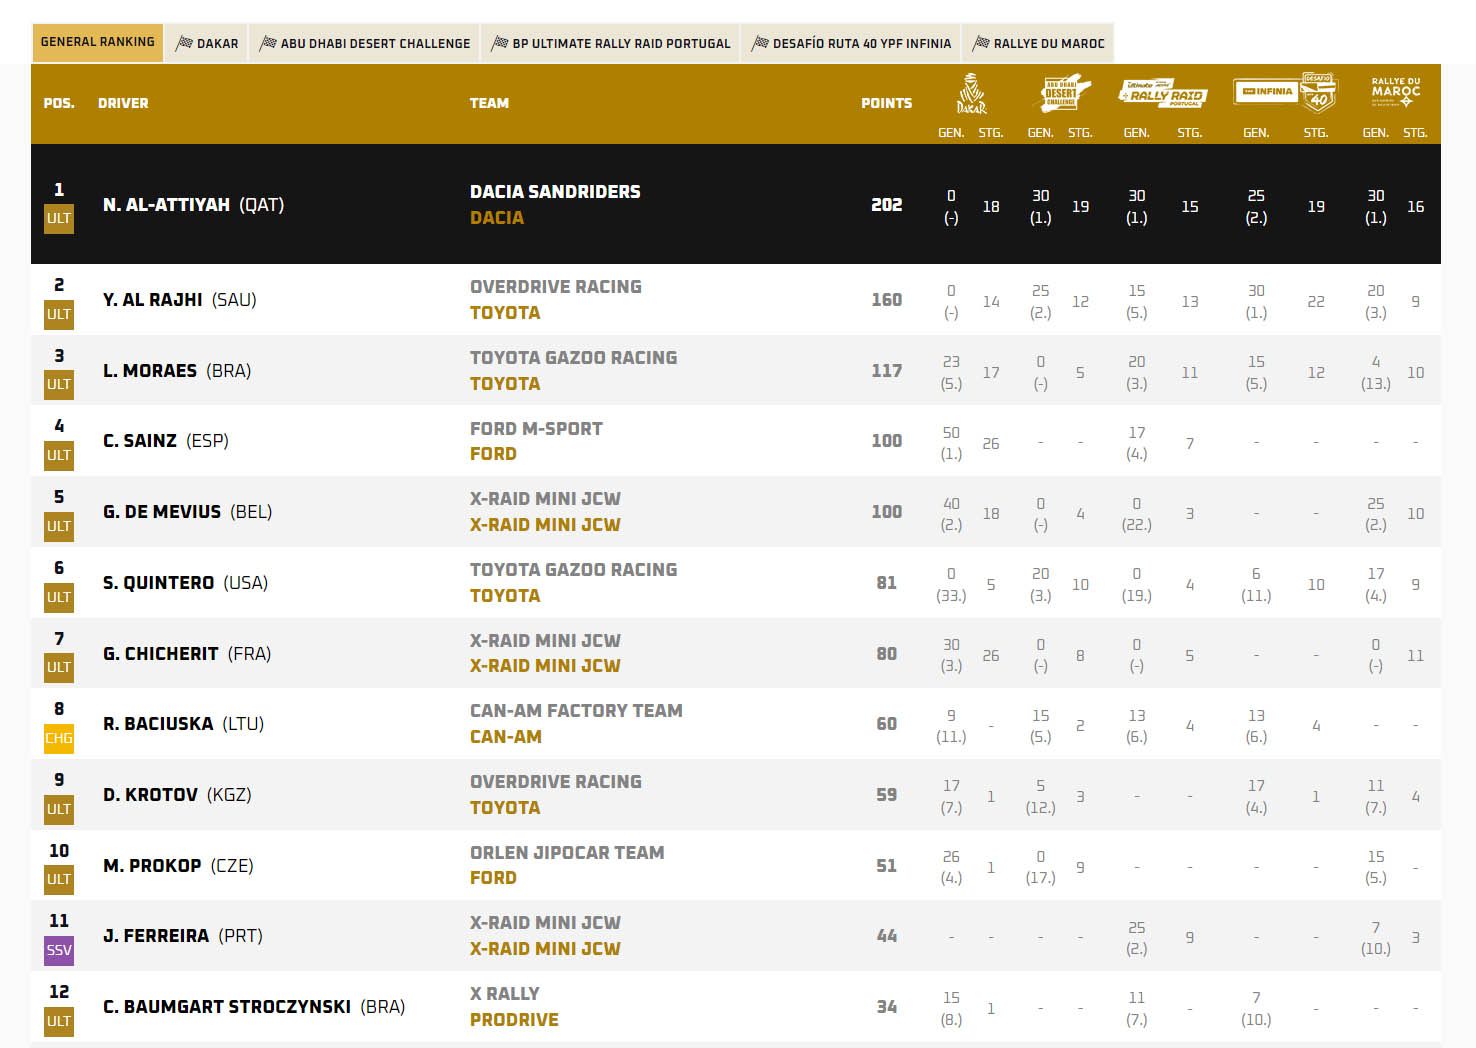Click the ULT badge for L. Moraes
Image resolution: width=1476 pixels, height=1048 pixels.
pos(59,384)
